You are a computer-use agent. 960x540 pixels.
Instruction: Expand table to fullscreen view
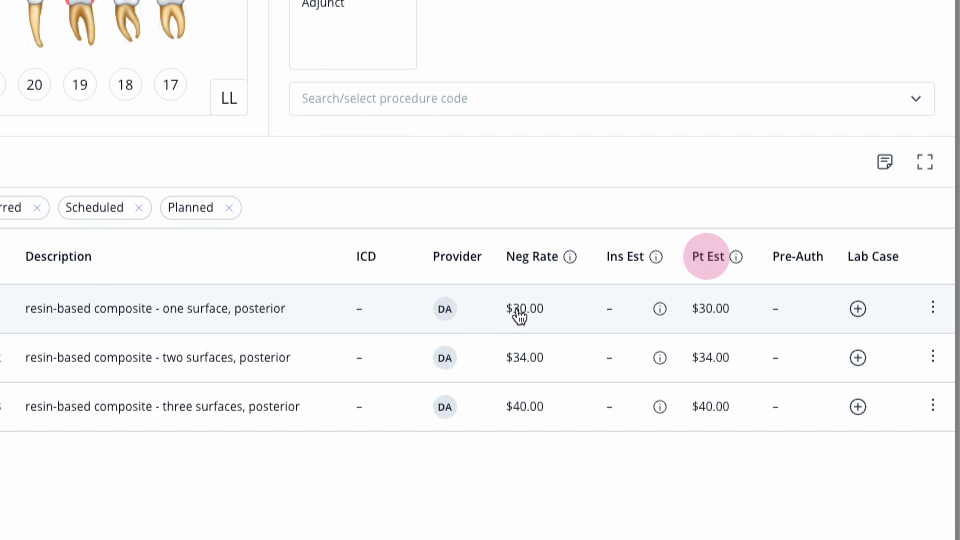924,162
